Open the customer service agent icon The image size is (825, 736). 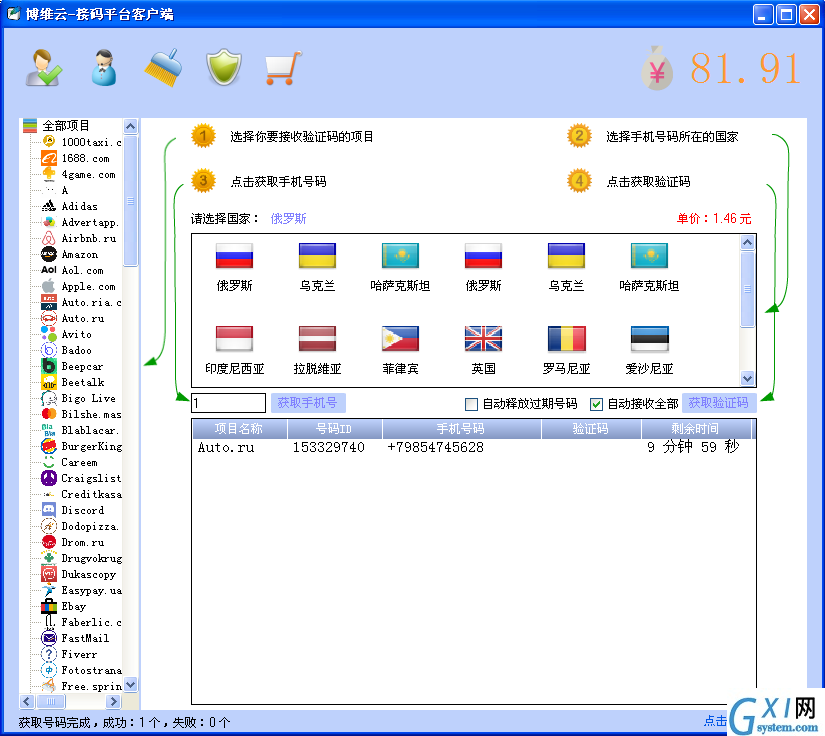click(104, 67)
